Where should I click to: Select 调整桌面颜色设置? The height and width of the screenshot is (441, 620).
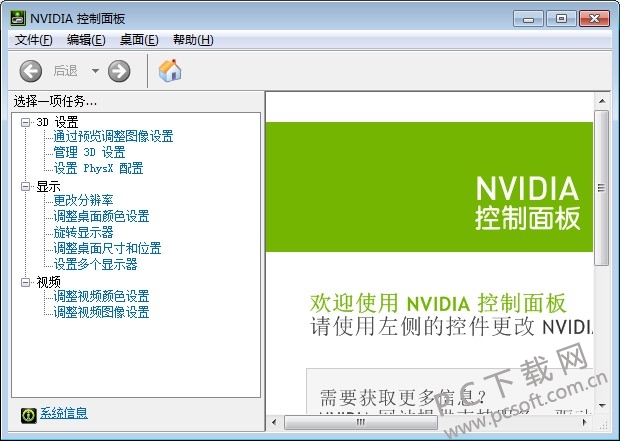(102, 216)
